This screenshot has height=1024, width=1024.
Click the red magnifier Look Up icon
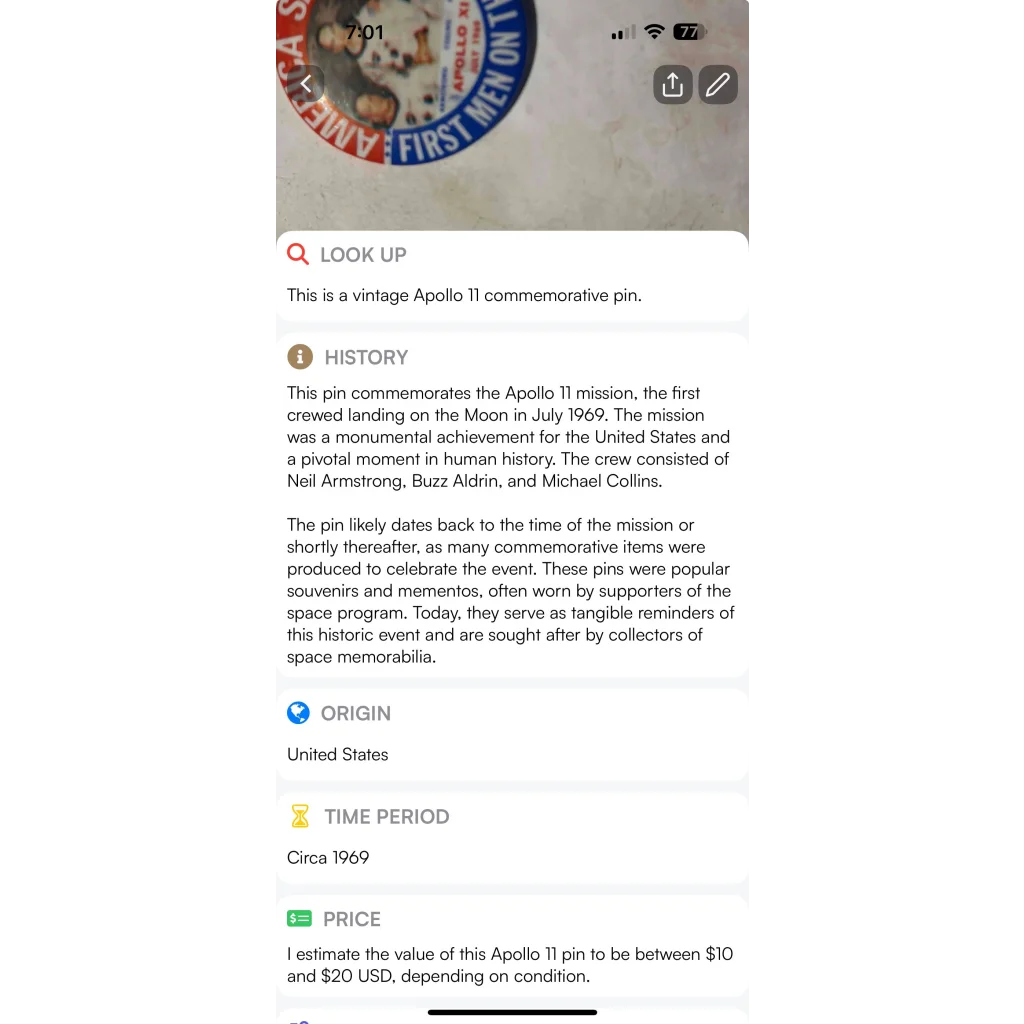point(298,254)
